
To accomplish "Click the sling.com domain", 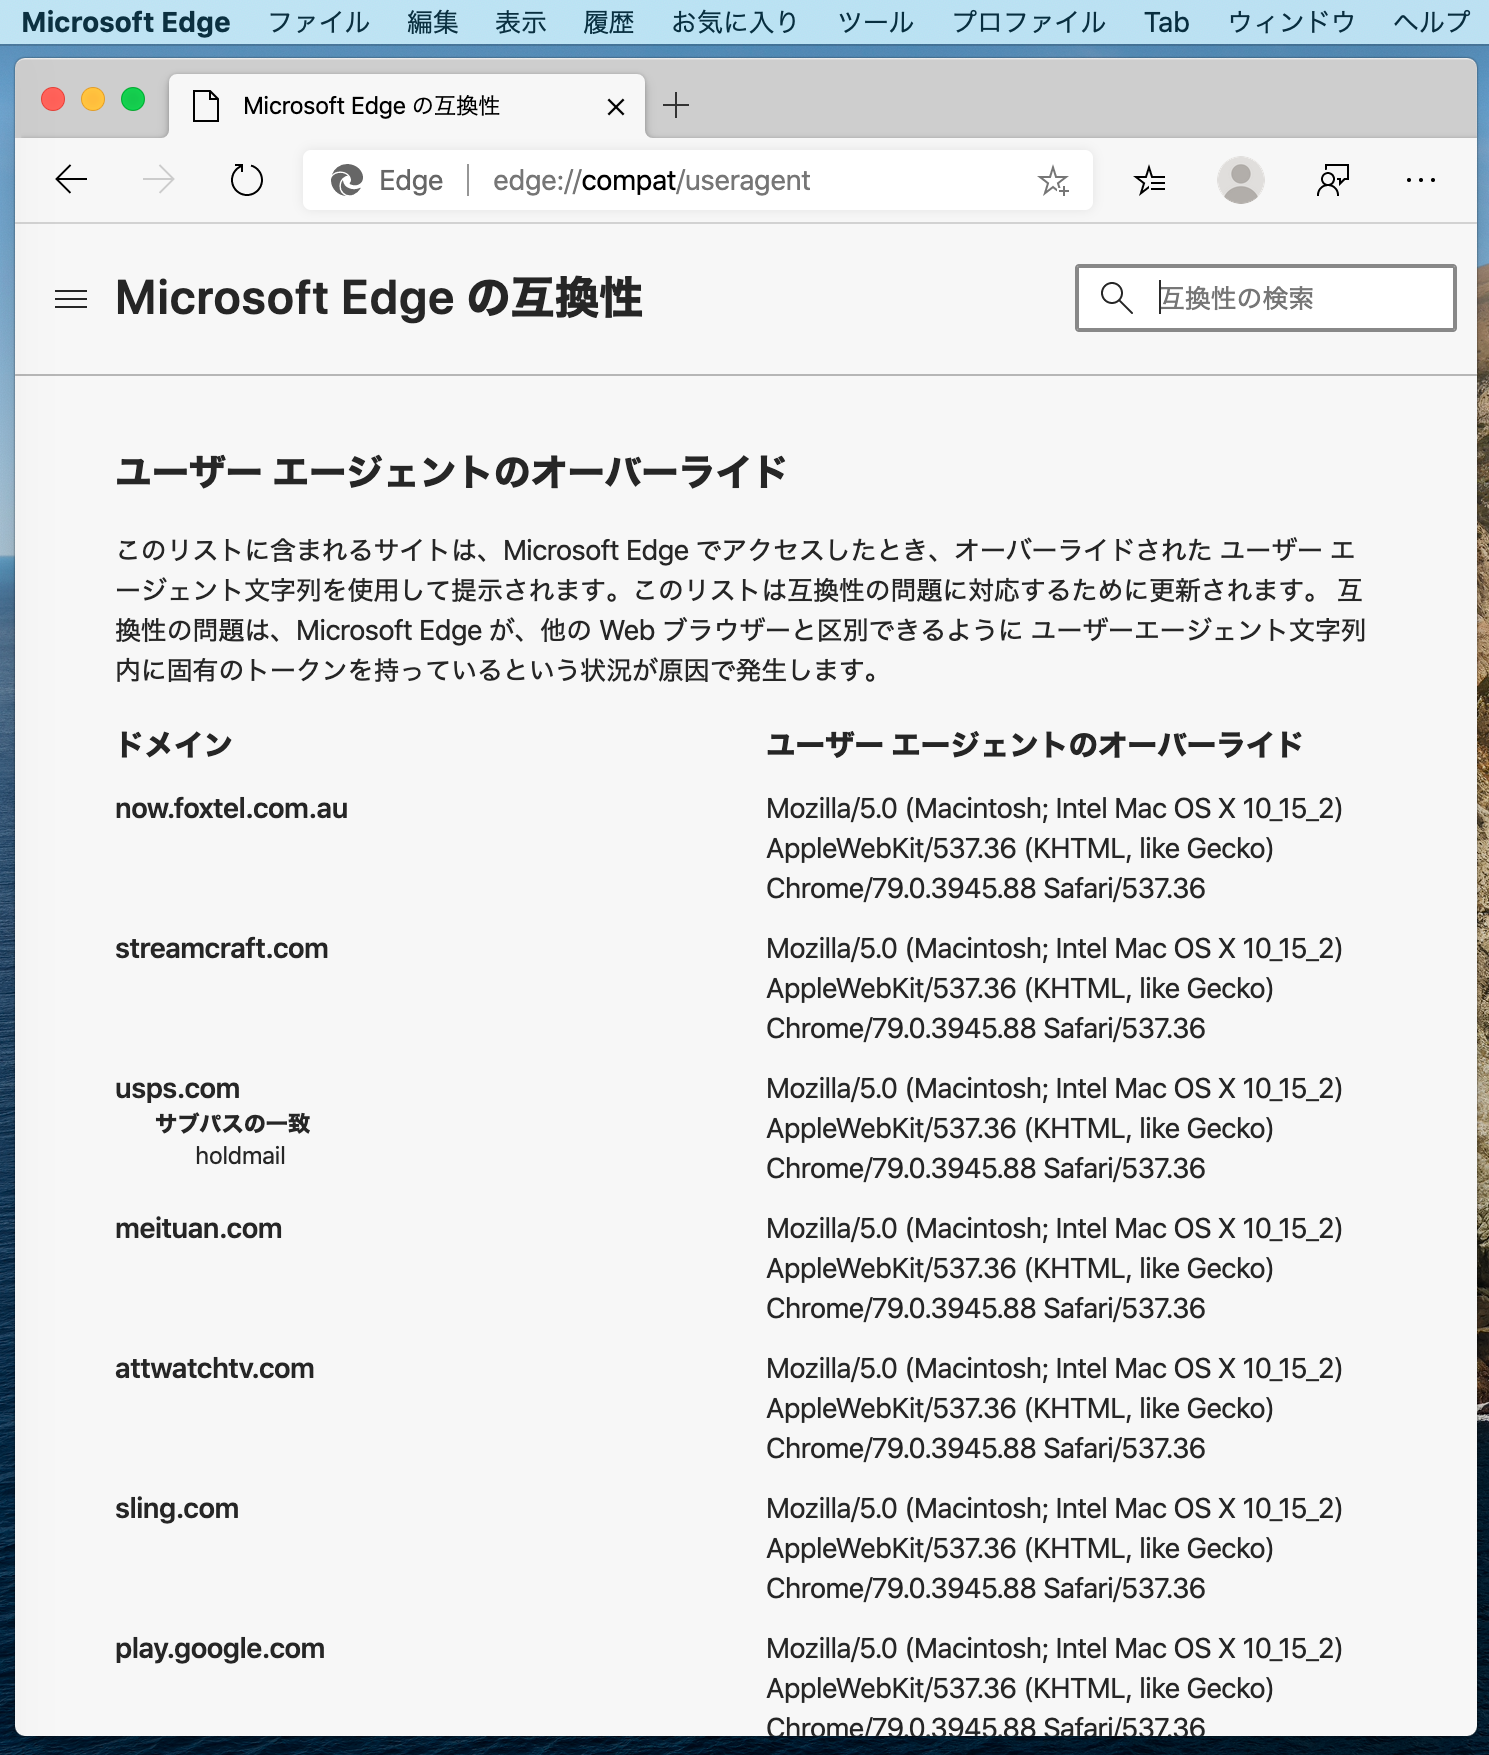I will click(x=177, y=1508).
